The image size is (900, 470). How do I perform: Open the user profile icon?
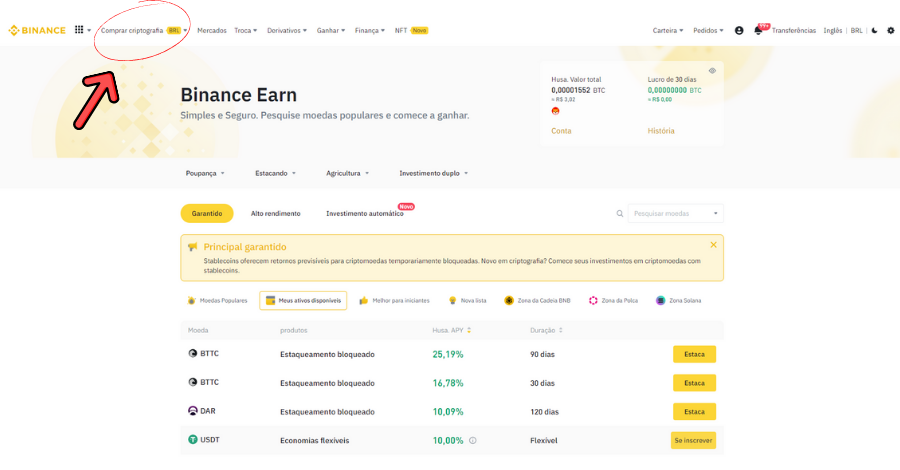tap(739, 30)
